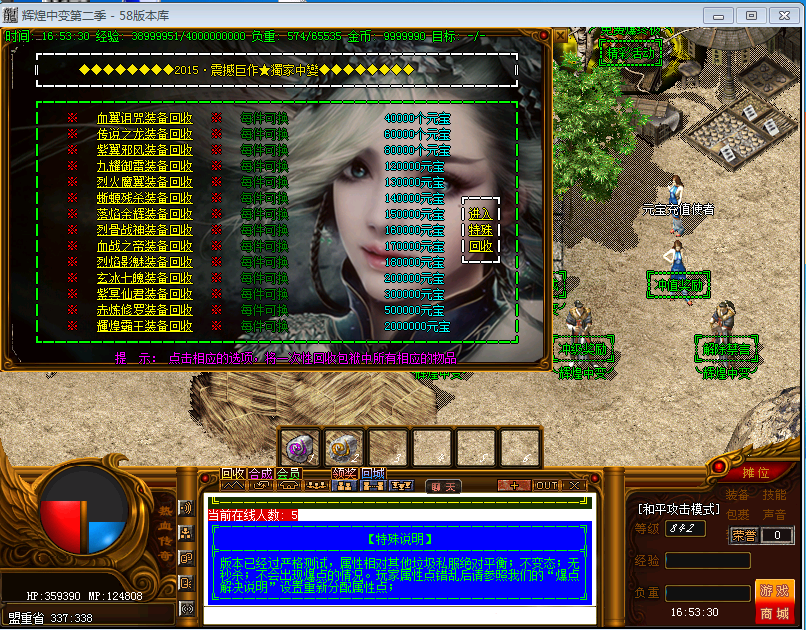This screenshot has width=806, height=630.
Task: Click the chat input field at bottom
Action: pyautogui.click(x=398, y=617)
